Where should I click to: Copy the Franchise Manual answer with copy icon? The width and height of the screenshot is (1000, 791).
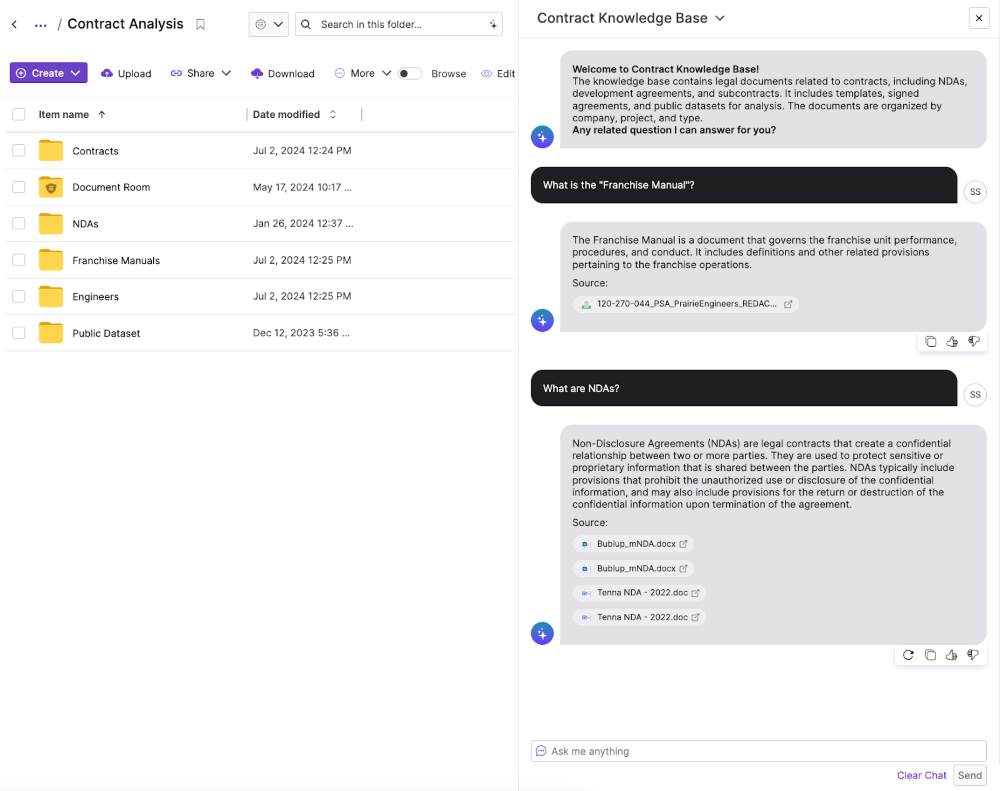pos(930,342)
